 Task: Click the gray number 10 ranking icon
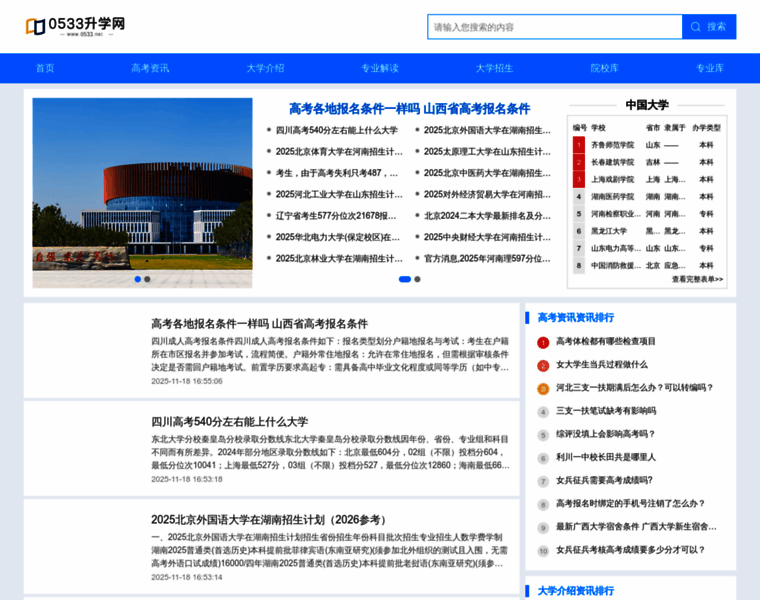click(543, 550)
